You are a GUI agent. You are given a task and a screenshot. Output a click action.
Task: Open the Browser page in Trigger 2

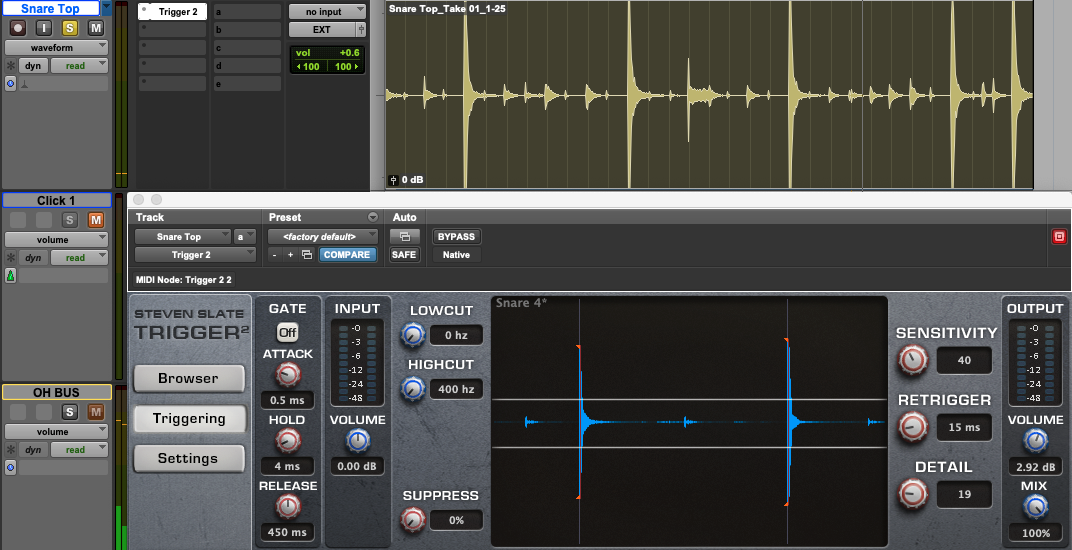pyautogui.click(x=189, y=378)
